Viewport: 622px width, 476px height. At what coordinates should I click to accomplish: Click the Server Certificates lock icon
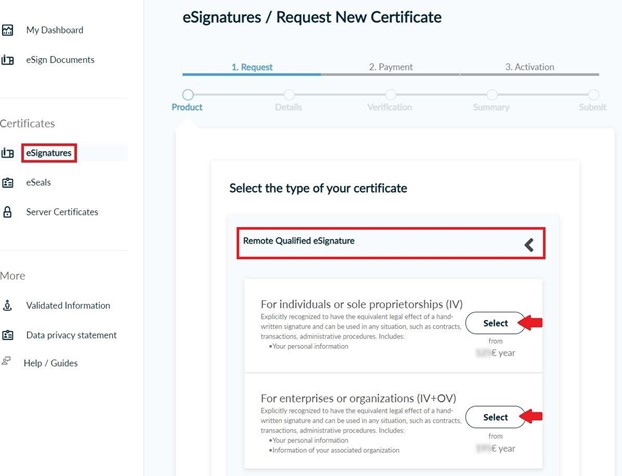pos(8,212)
